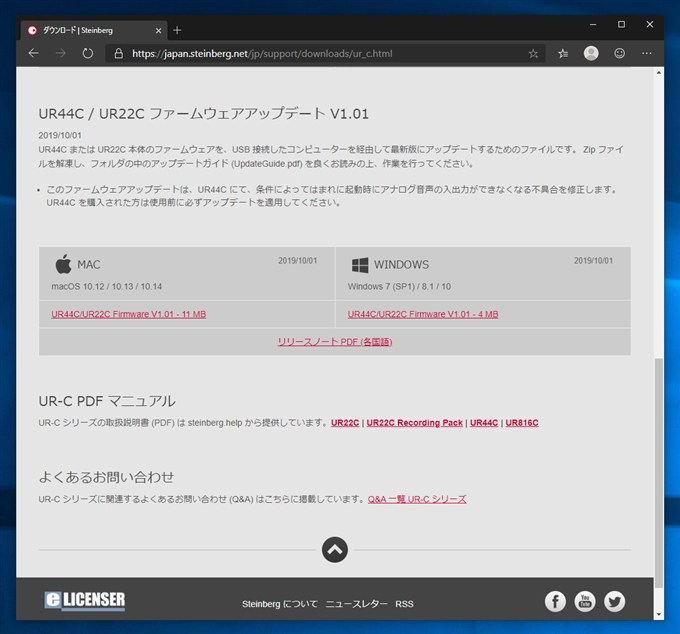Click the lock icon in the address bar
The image size is (680, 634).
tap(118, 53)
